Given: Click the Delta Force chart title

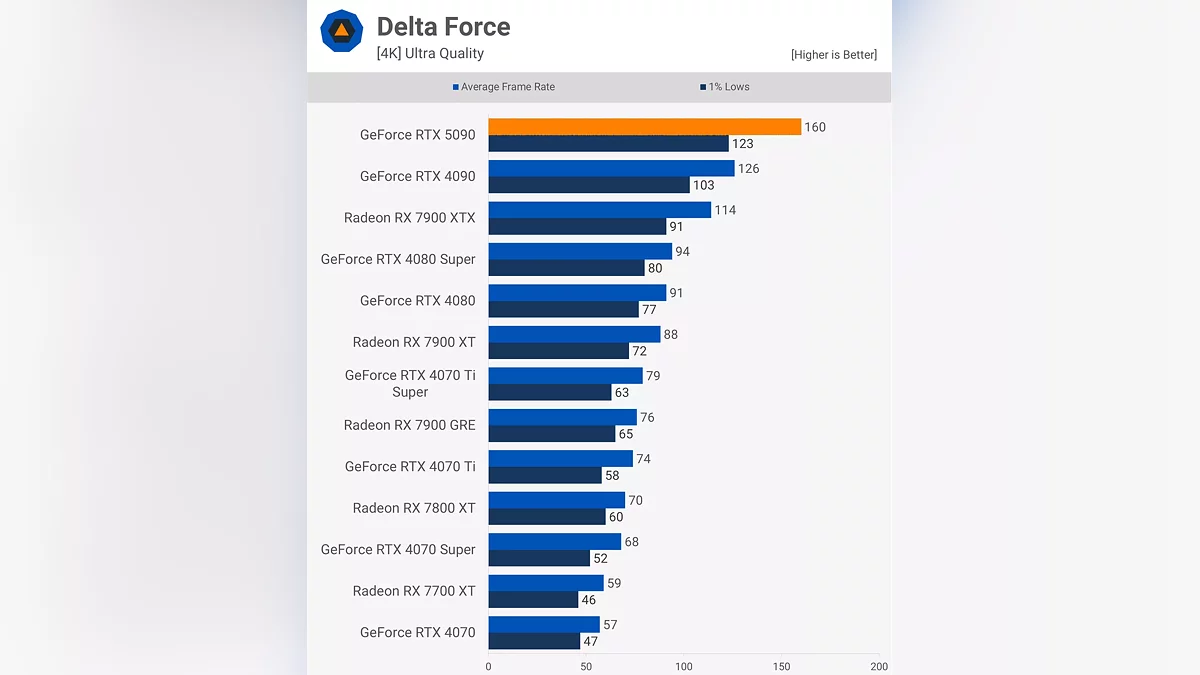Looking at the screenshot, I should tap(443, 27).
